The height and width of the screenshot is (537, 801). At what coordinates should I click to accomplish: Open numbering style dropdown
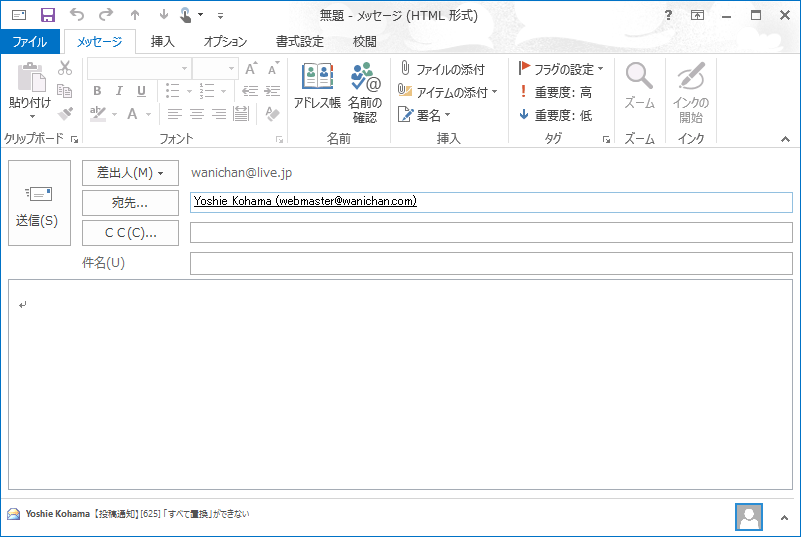(223, 91)
